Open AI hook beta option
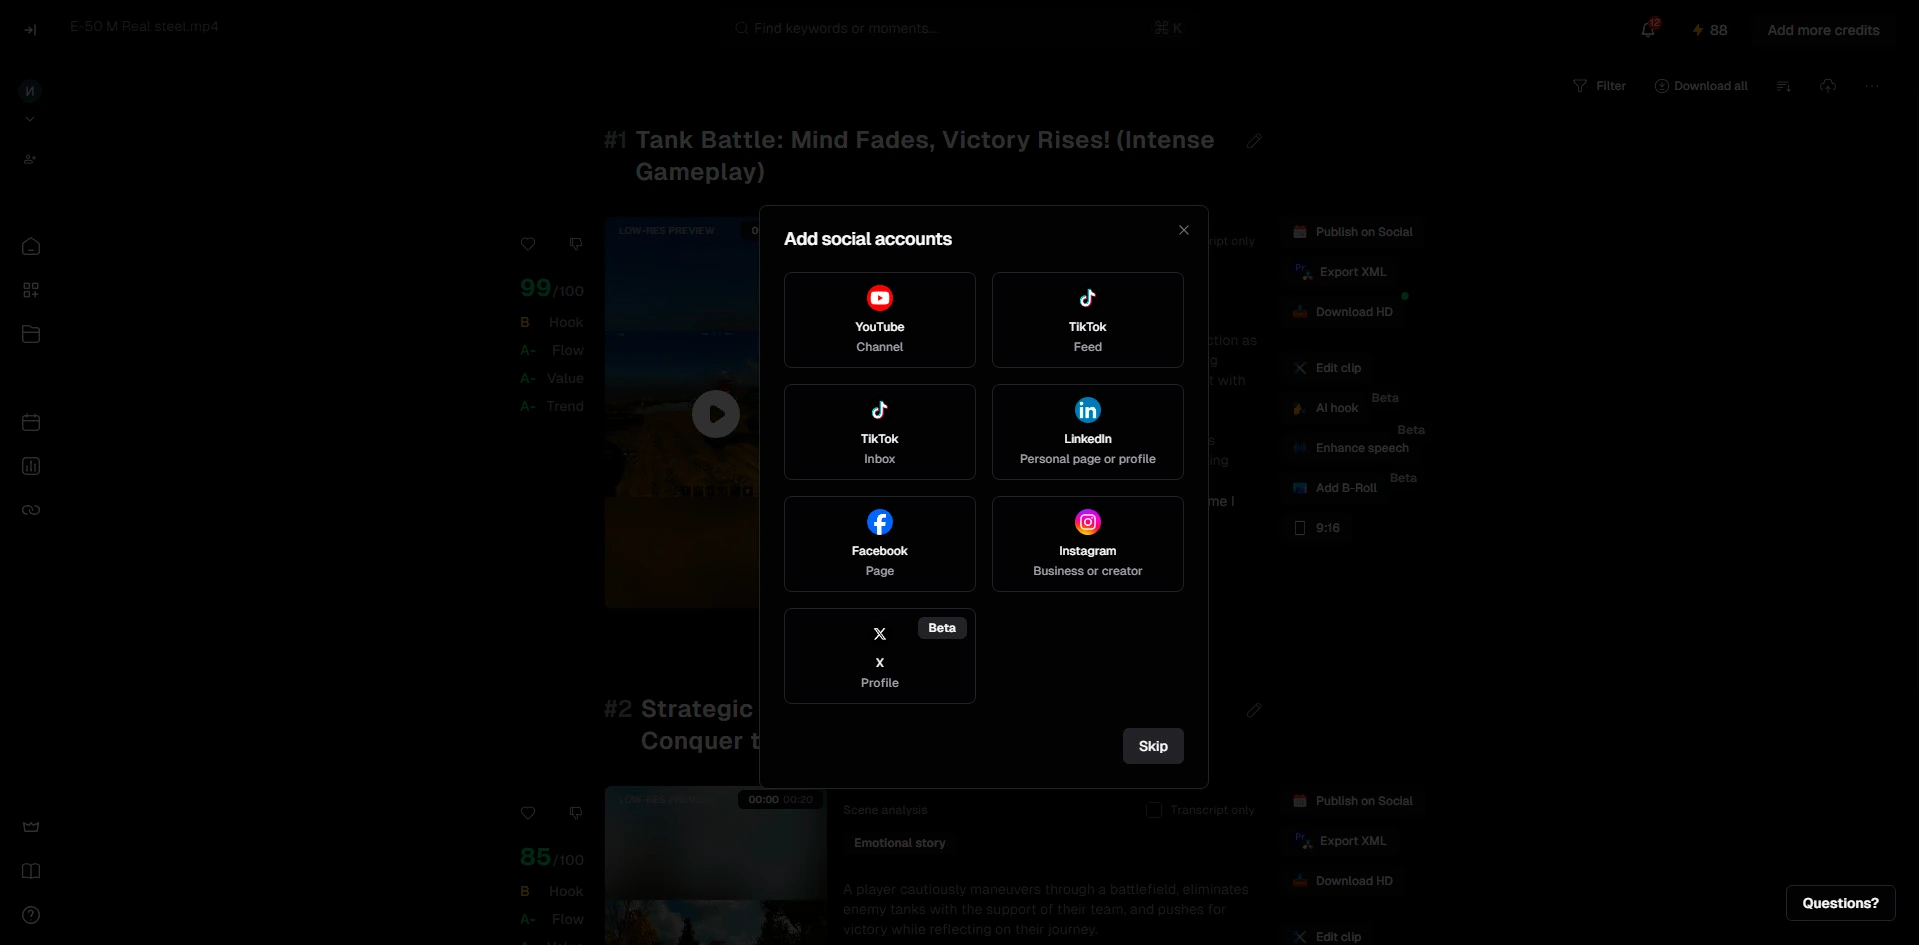Screen dimensions: 1919x945 click(1326, 408)
